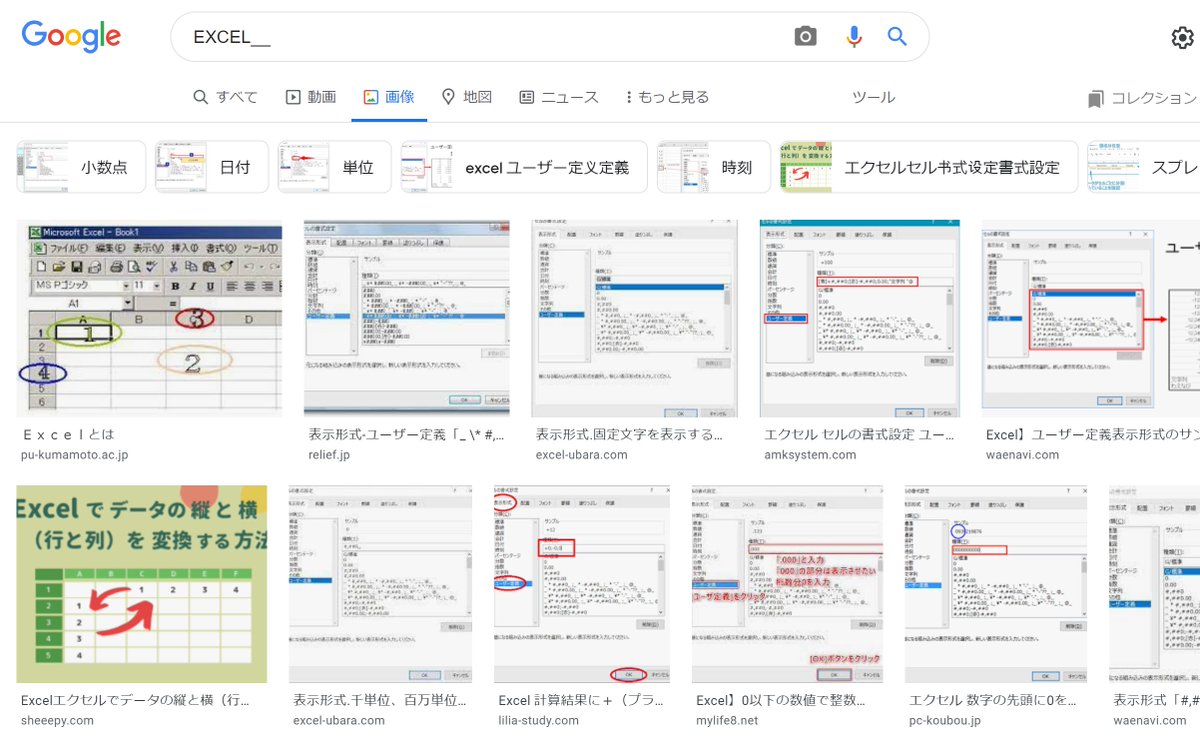The width and height of the screenshot is (1200, 737).
Task: Click Excel 計算結果に＋（プラ title
Action: coord(582,701)
